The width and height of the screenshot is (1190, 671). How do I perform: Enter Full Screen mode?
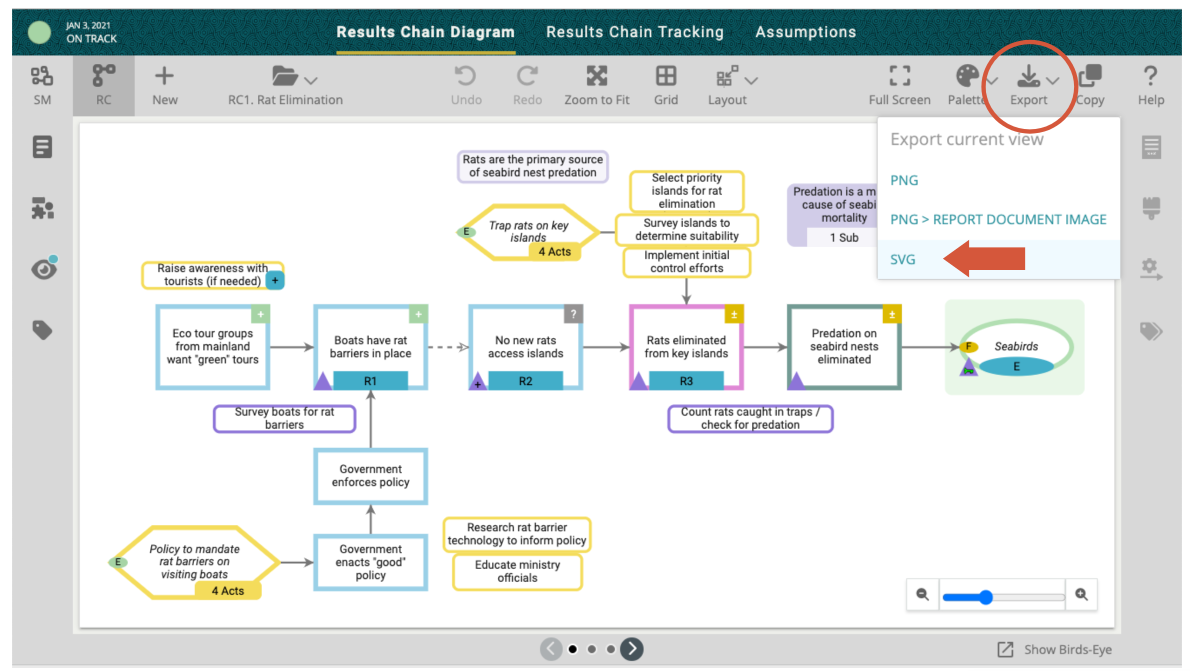click(899, 84)
